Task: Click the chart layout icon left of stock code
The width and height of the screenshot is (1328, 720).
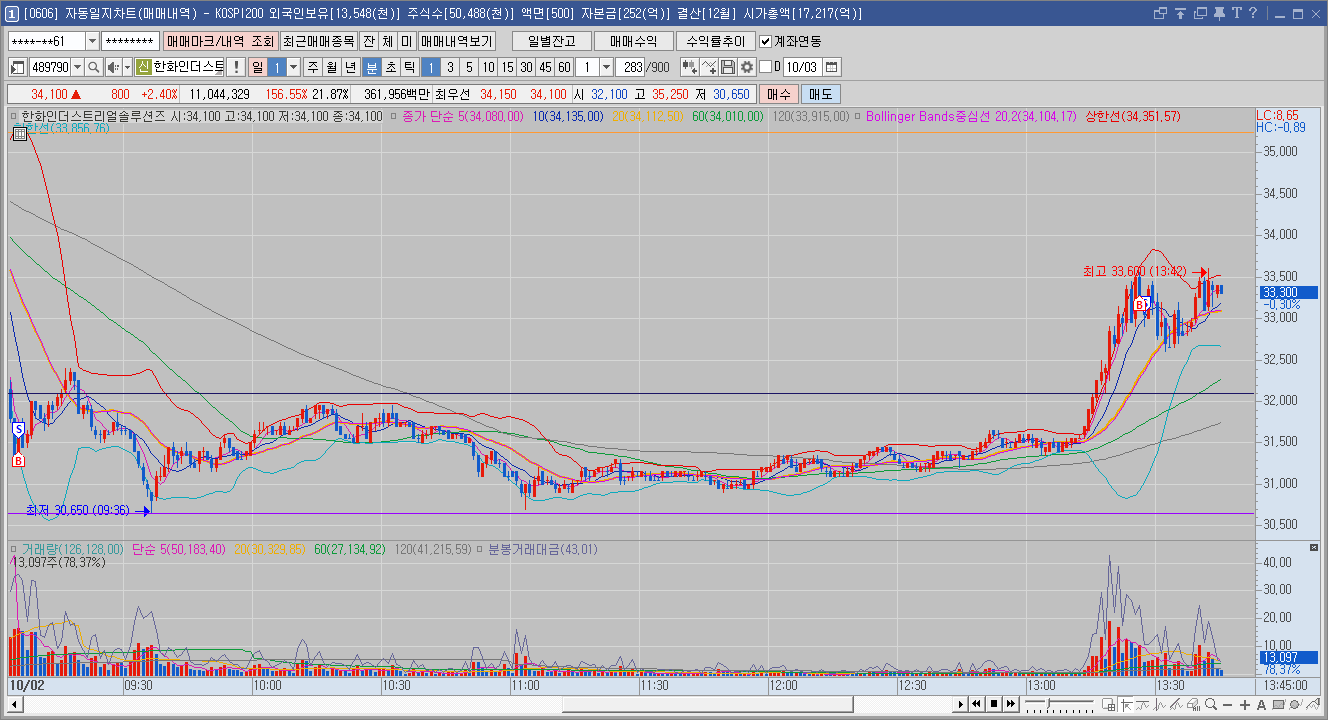Action: coord(17,67)
